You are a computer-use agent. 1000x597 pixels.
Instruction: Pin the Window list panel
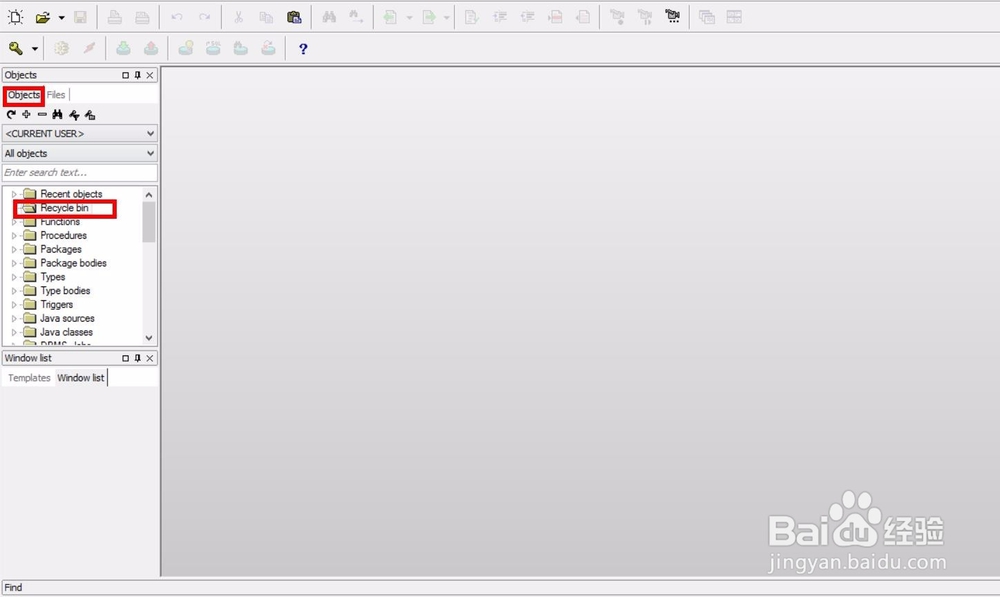click(x=137, y=357)
